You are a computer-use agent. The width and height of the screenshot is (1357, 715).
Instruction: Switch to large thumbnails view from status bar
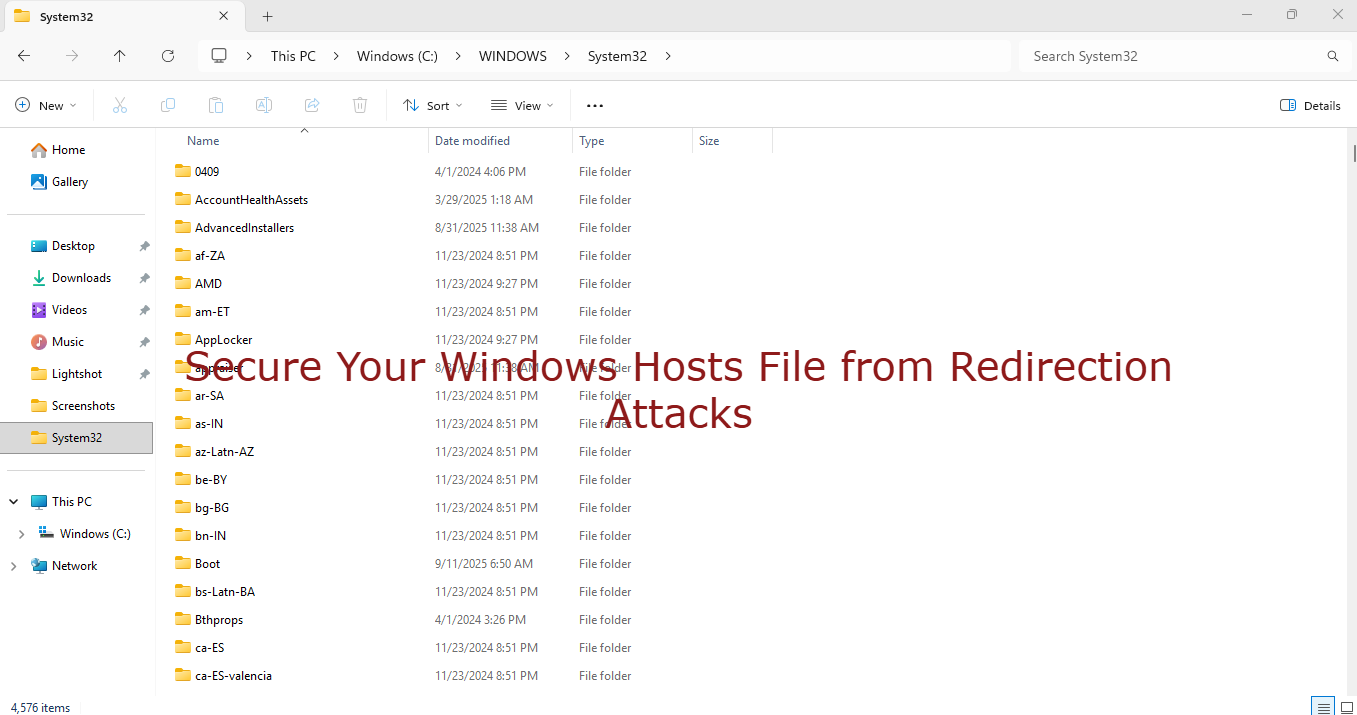1345,707
